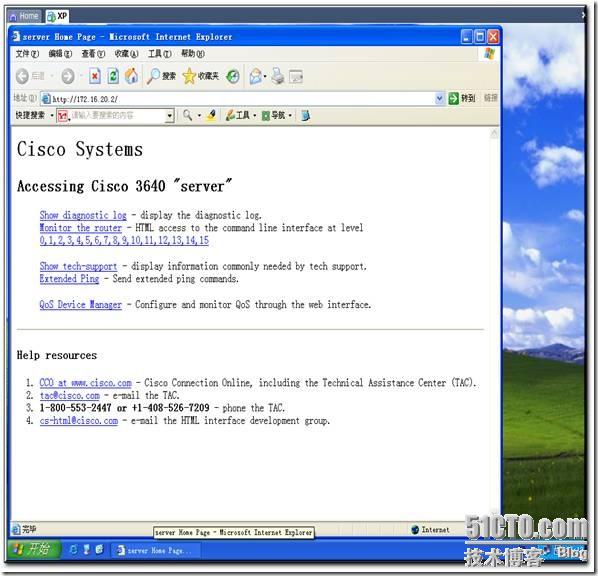Screen dimensions: 598x576
Task: Open the Search magnifier toolbar button
Action: 162,76
